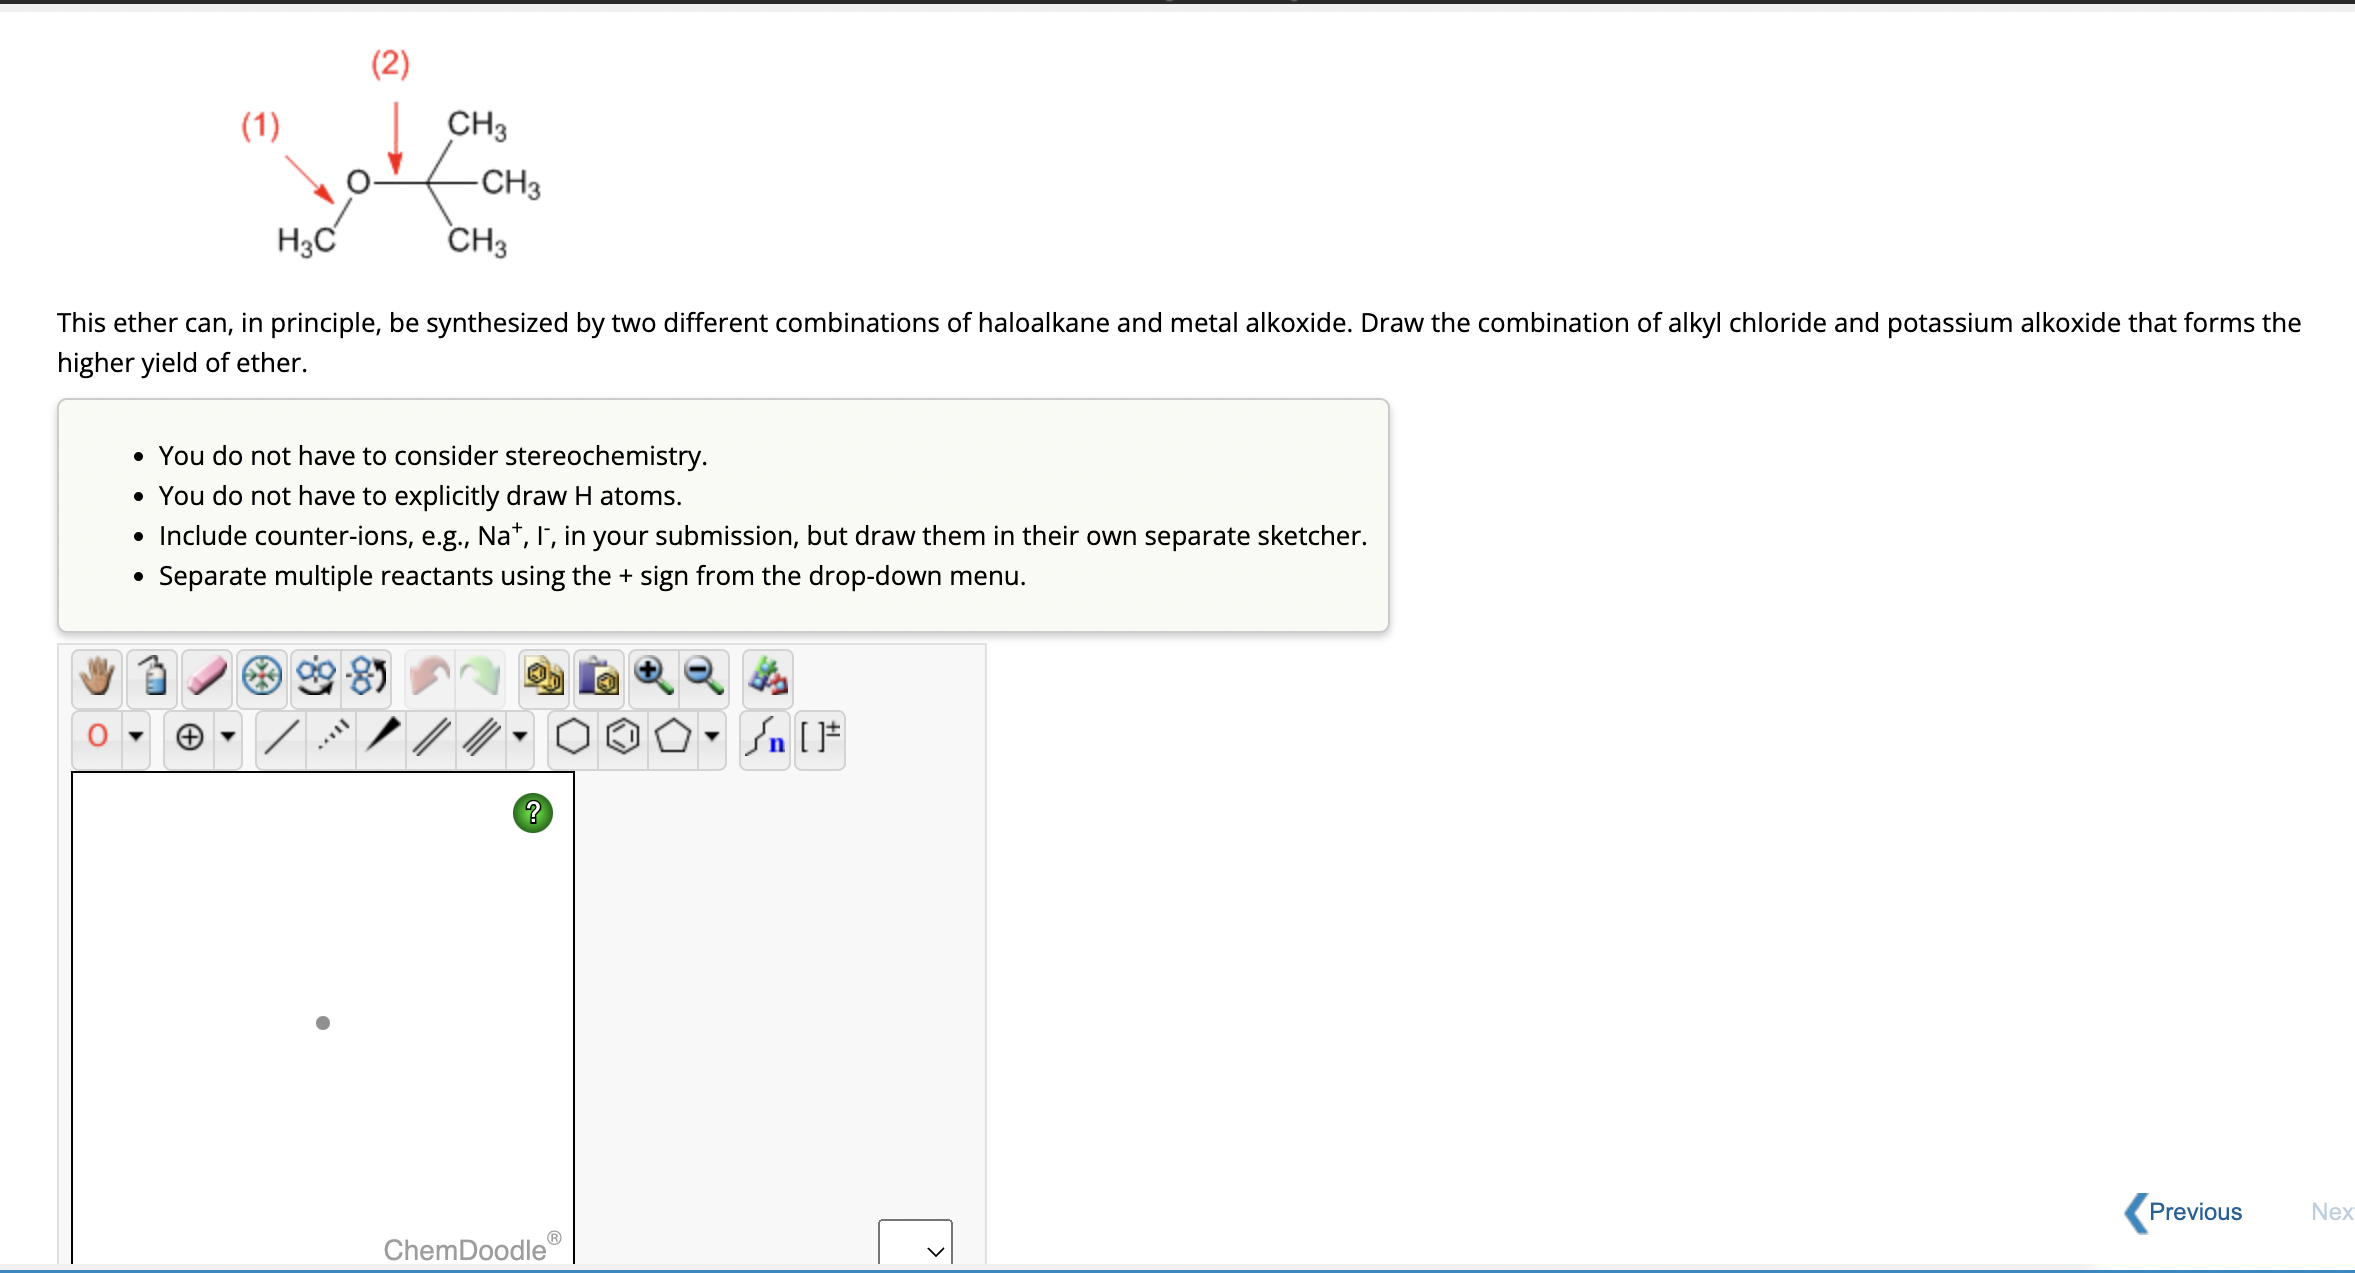Select the bold wedge bond tool

[x=382, y=738]
